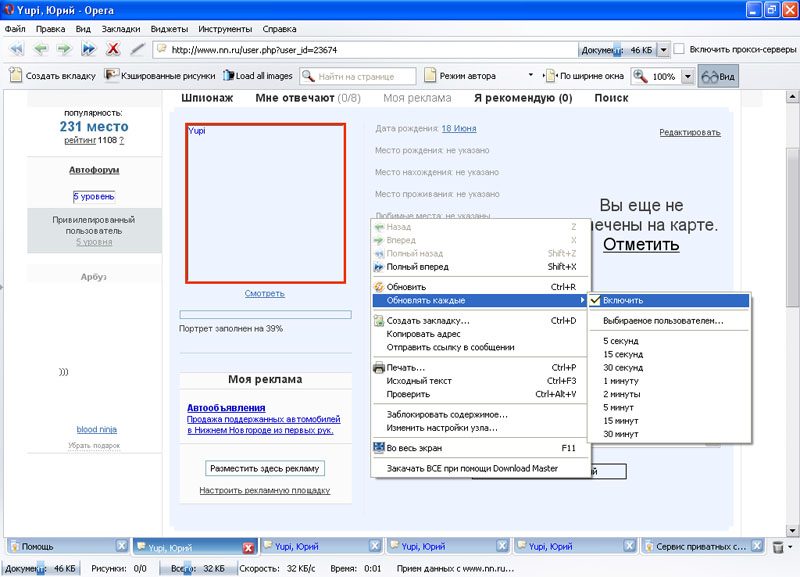Click the Разместить здесь рекламу button
800x577 pixels.
[265, 468]
